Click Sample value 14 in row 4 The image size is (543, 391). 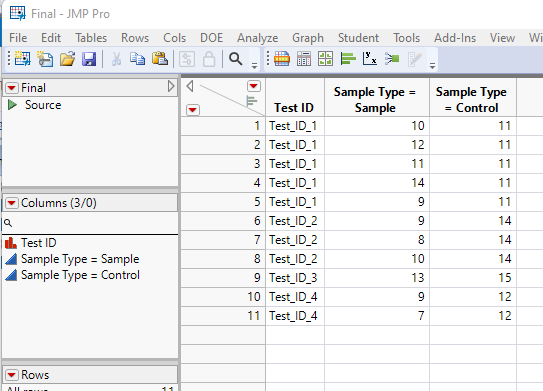[x=377, y=183]
